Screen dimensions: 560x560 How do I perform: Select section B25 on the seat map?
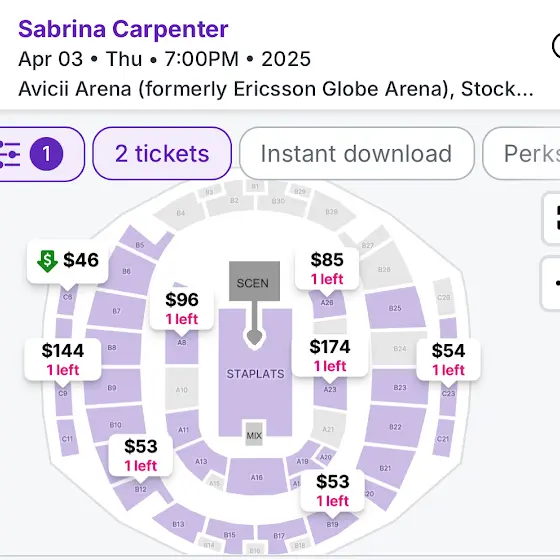pyautogui.click(x=395, y=308)
